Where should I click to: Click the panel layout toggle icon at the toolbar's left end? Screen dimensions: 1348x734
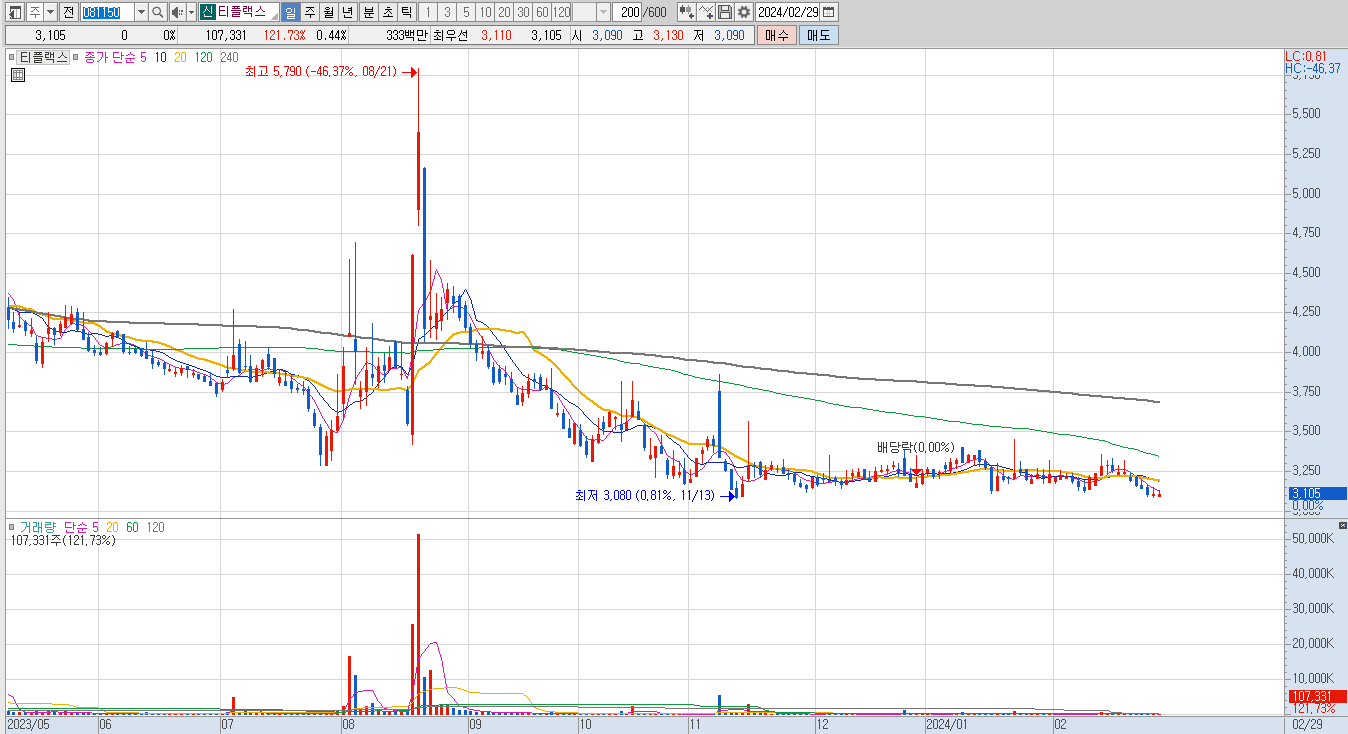click(x=16, y=12)
